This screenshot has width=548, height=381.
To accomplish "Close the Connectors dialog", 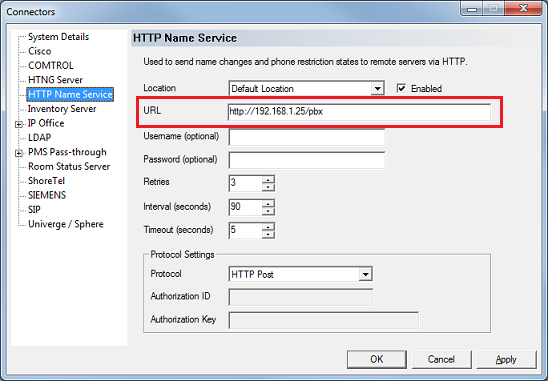I will coord(523,8).
